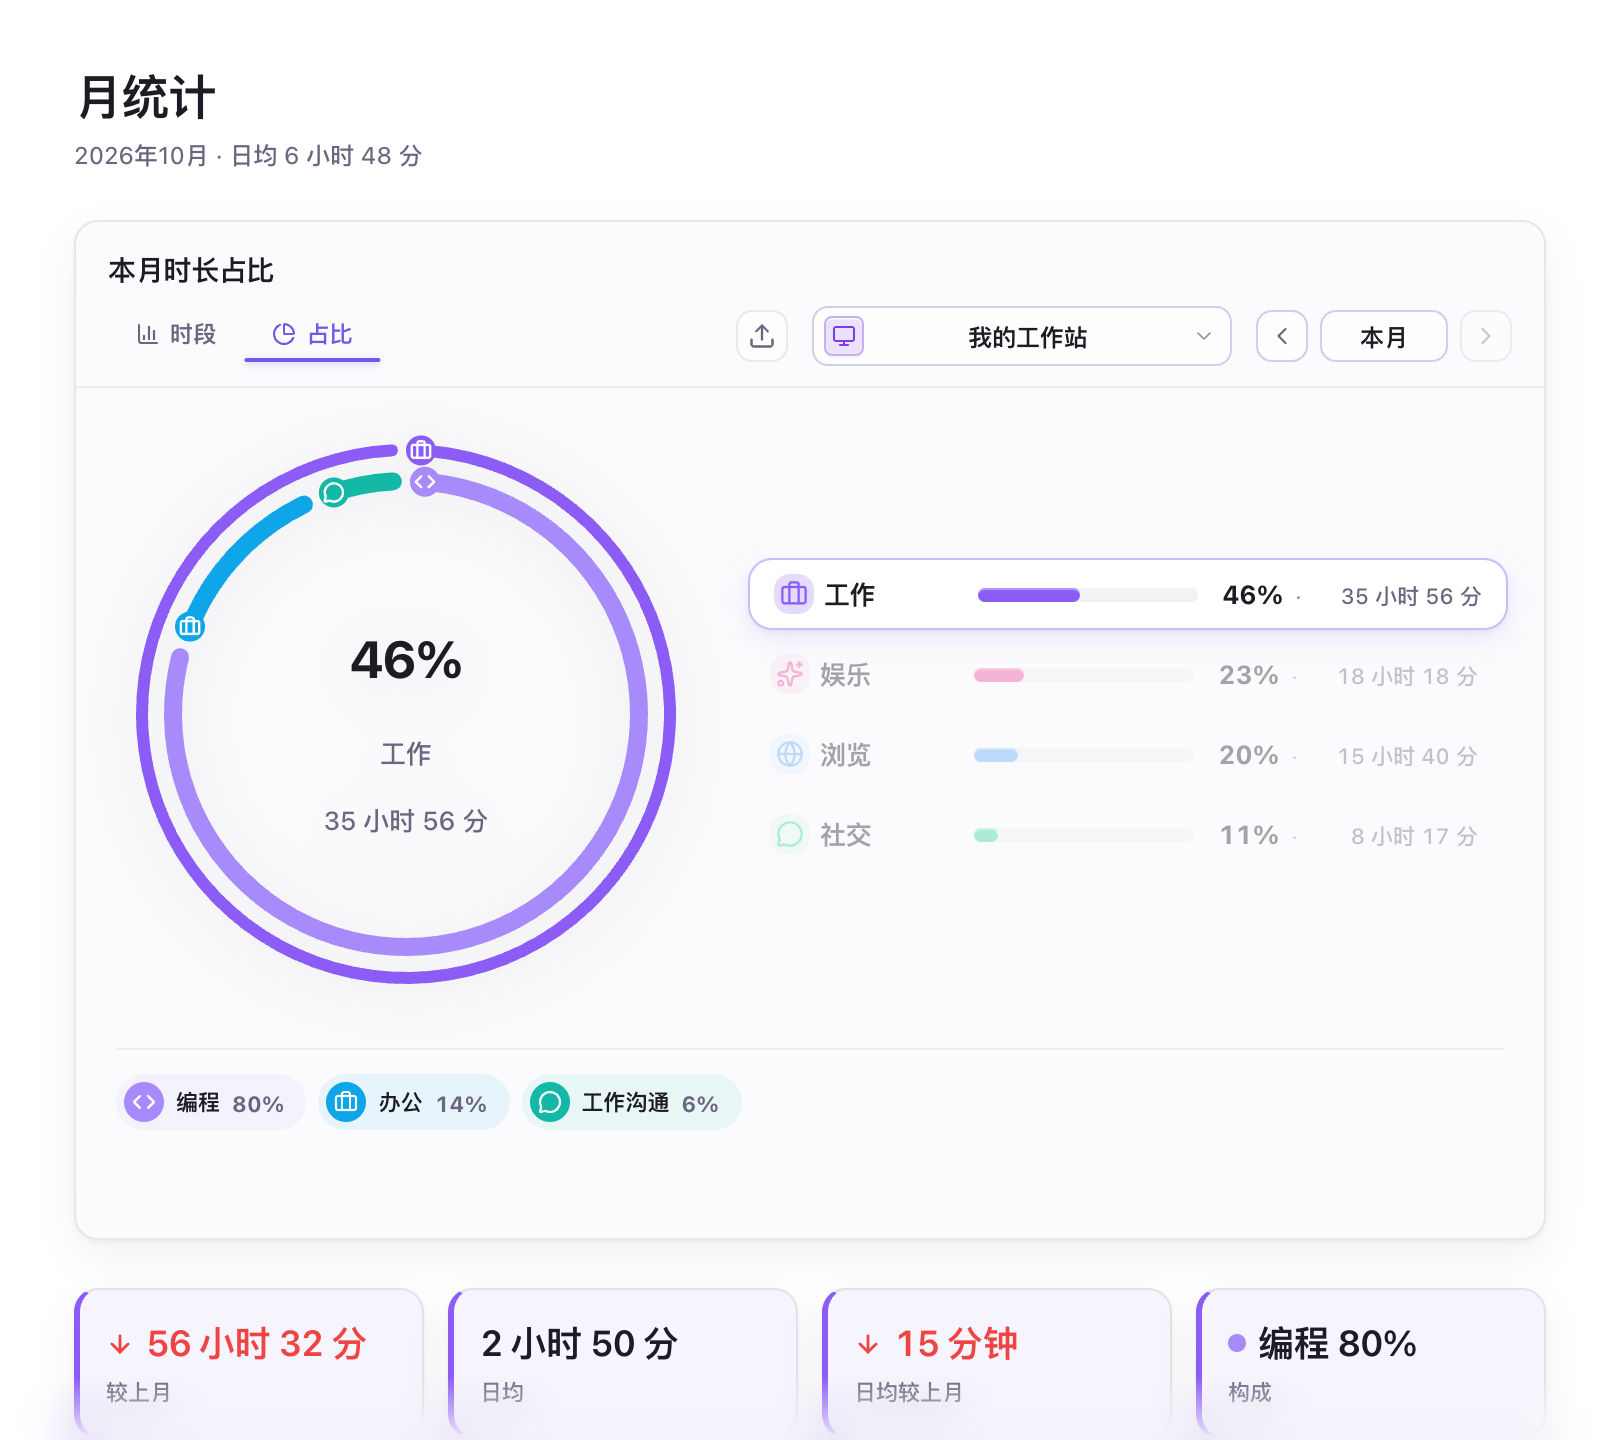
Task: Click the monitor icon in workstation selector
Action: [x=844, y=336]
